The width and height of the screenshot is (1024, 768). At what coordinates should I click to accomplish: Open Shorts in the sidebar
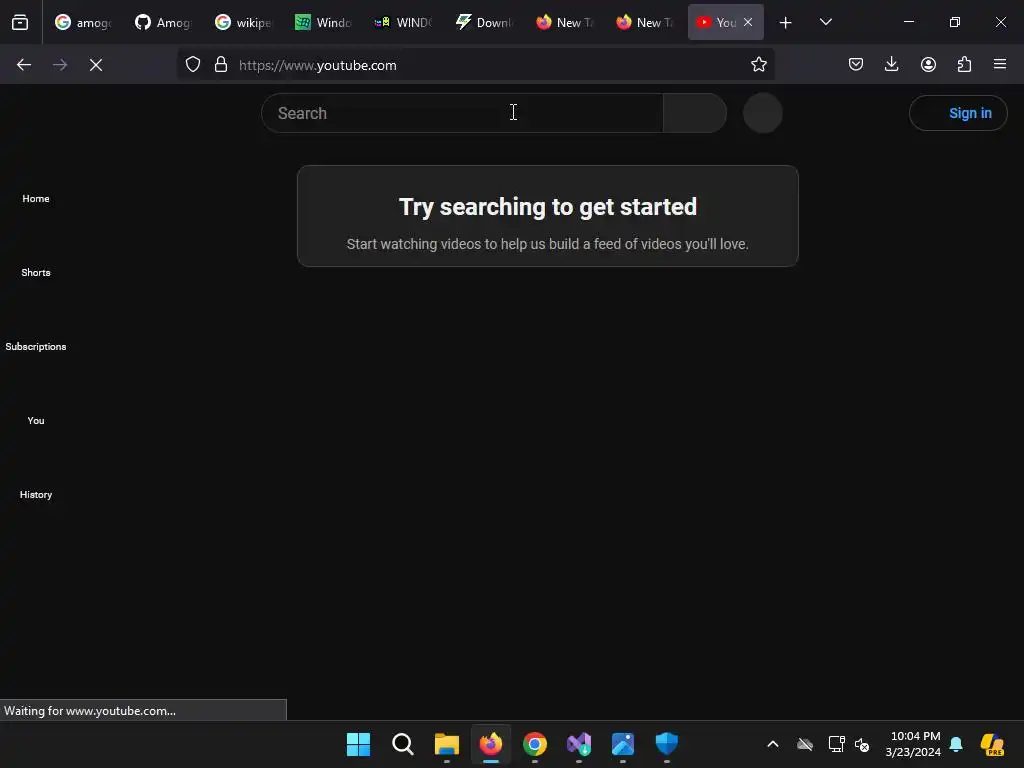click(36, 272)
